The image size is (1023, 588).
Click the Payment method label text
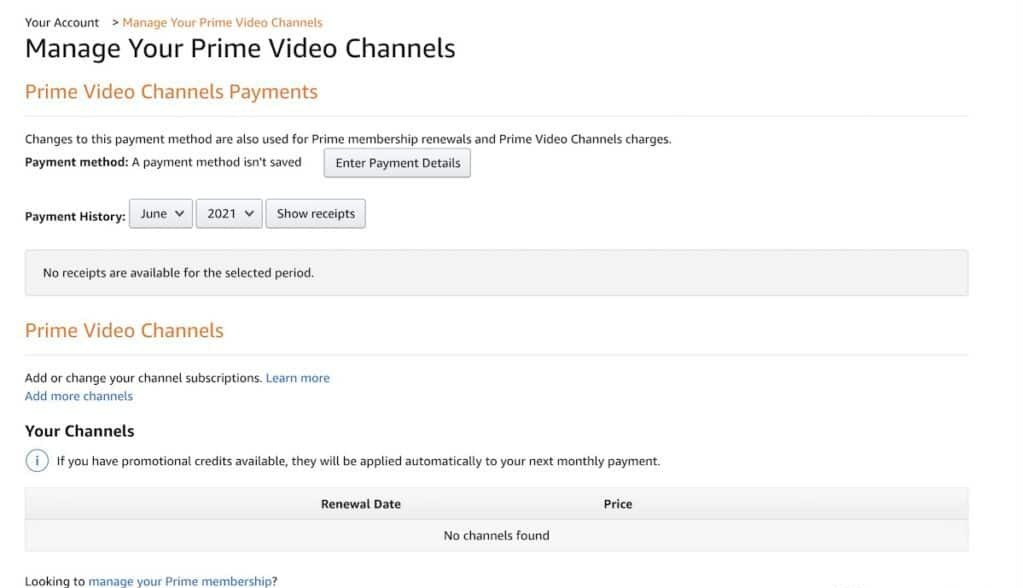pos(76,162)
